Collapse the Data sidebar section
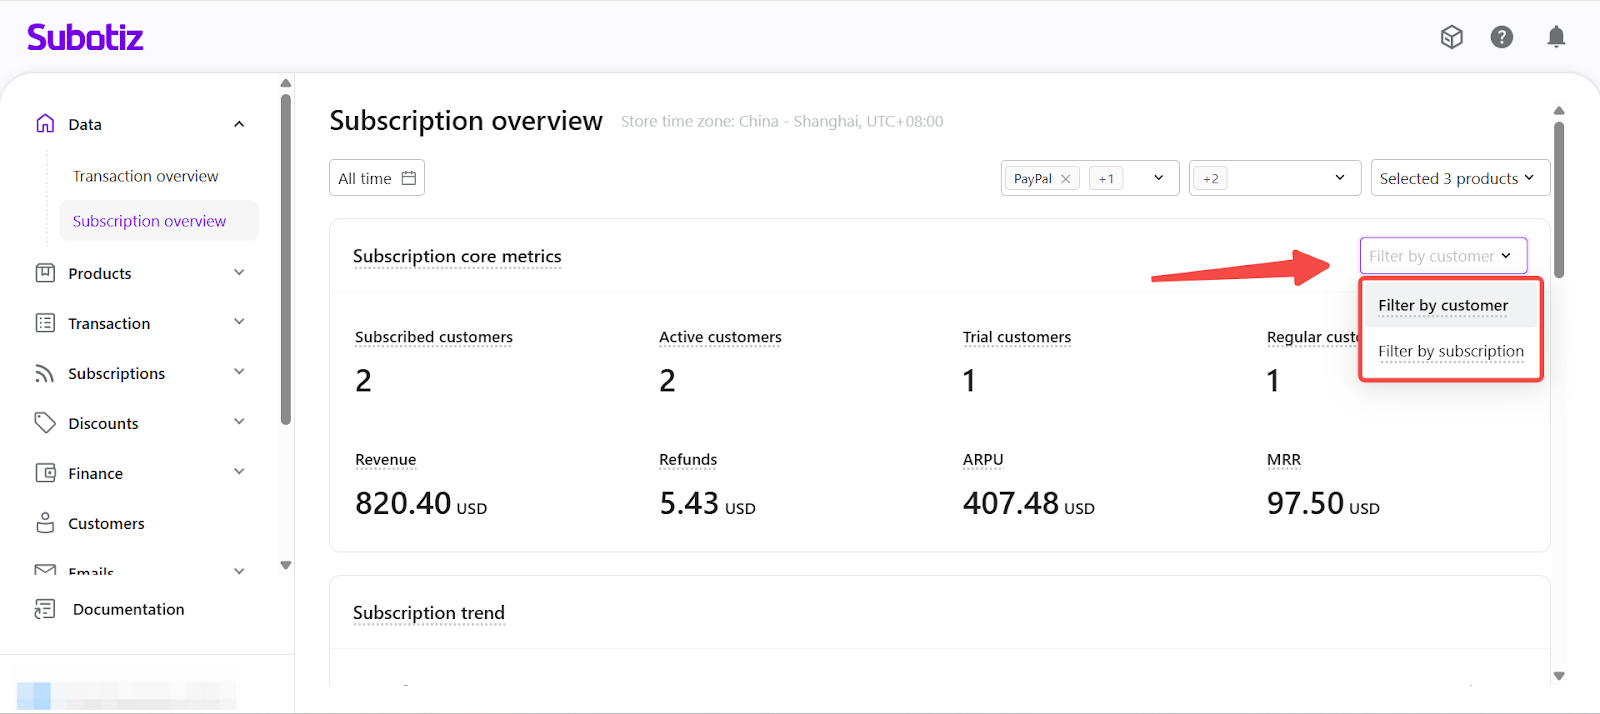The image size is (1600, 714). click(x=239, y=124)
